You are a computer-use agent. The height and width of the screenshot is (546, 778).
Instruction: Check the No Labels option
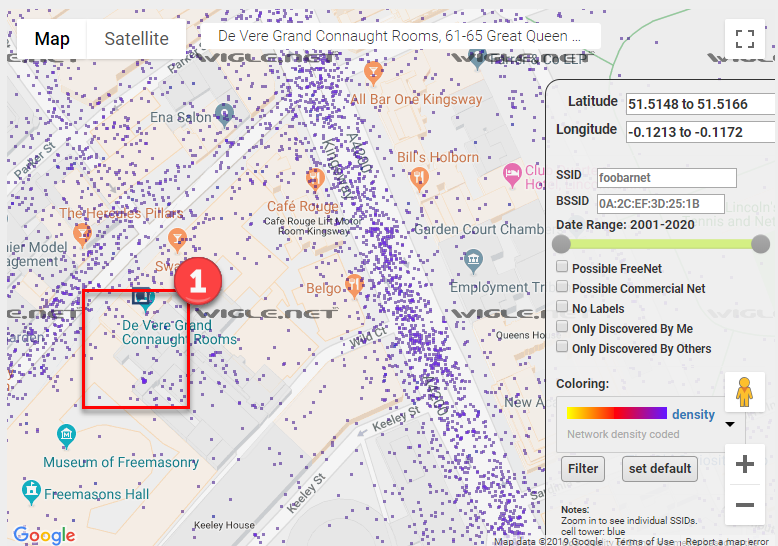pos(562,306)
